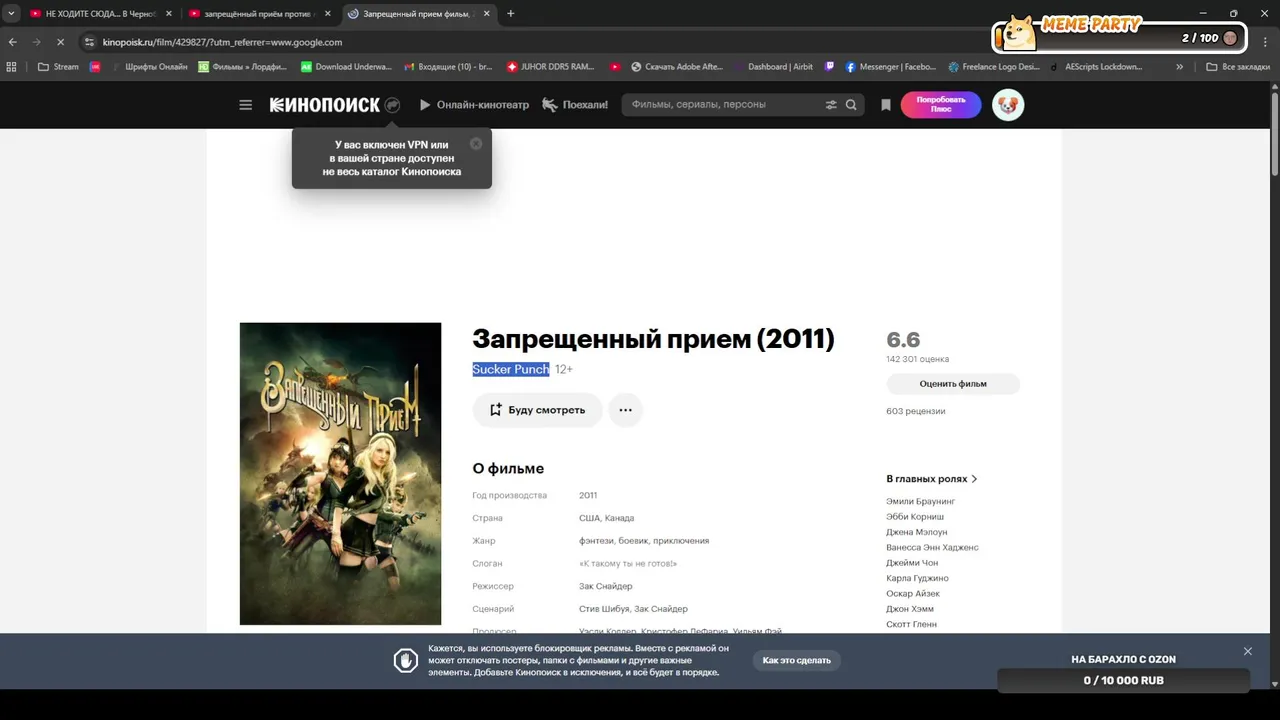
Task: Open the Фильмы » Лордфи bookmark
Action: [x=242, y=67]
